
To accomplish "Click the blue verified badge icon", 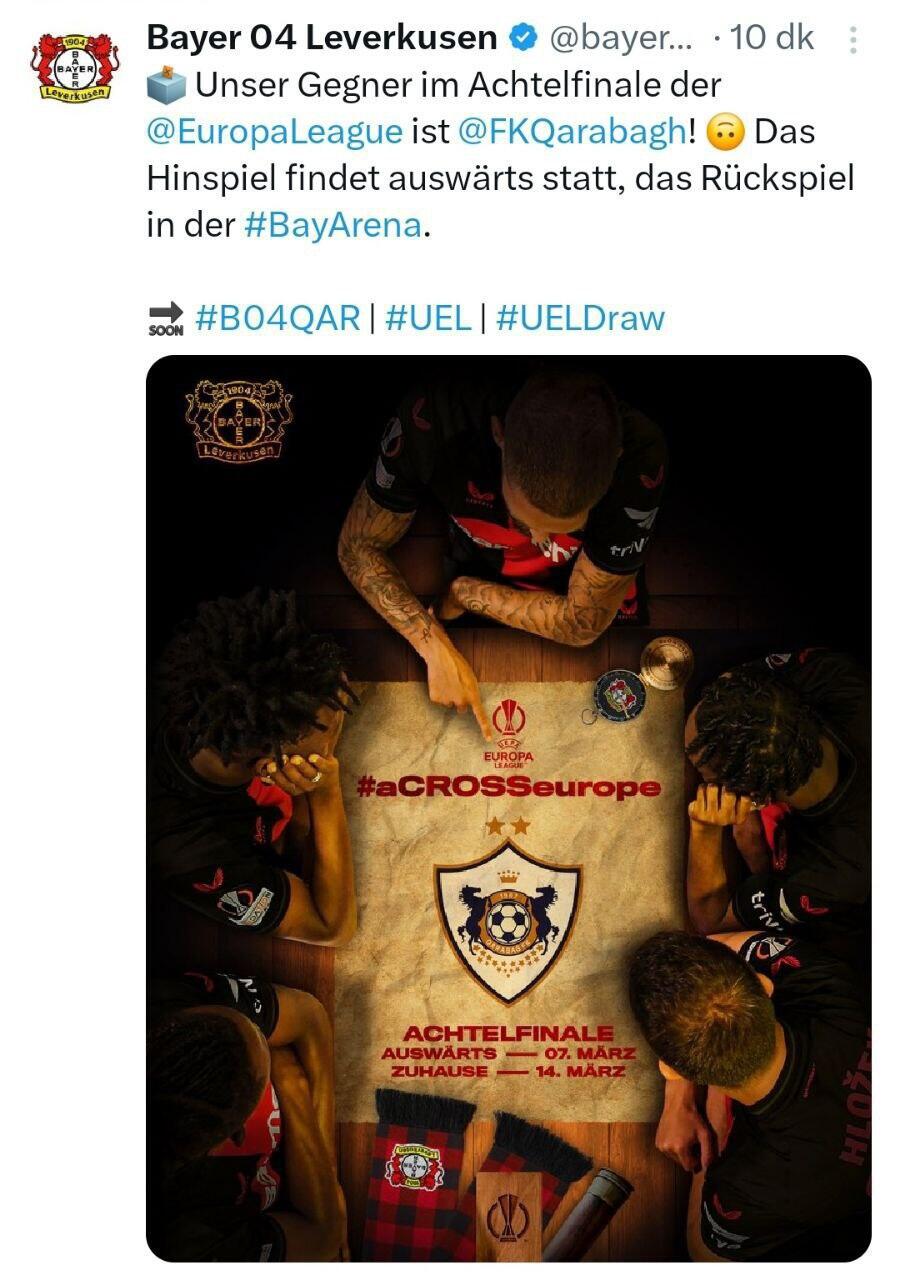I will pos(524,38).
